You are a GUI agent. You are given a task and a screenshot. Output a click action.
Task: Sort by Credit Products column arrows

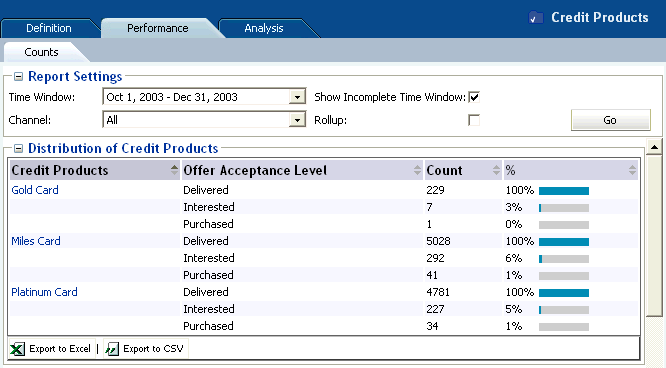(x=174, y=170)
